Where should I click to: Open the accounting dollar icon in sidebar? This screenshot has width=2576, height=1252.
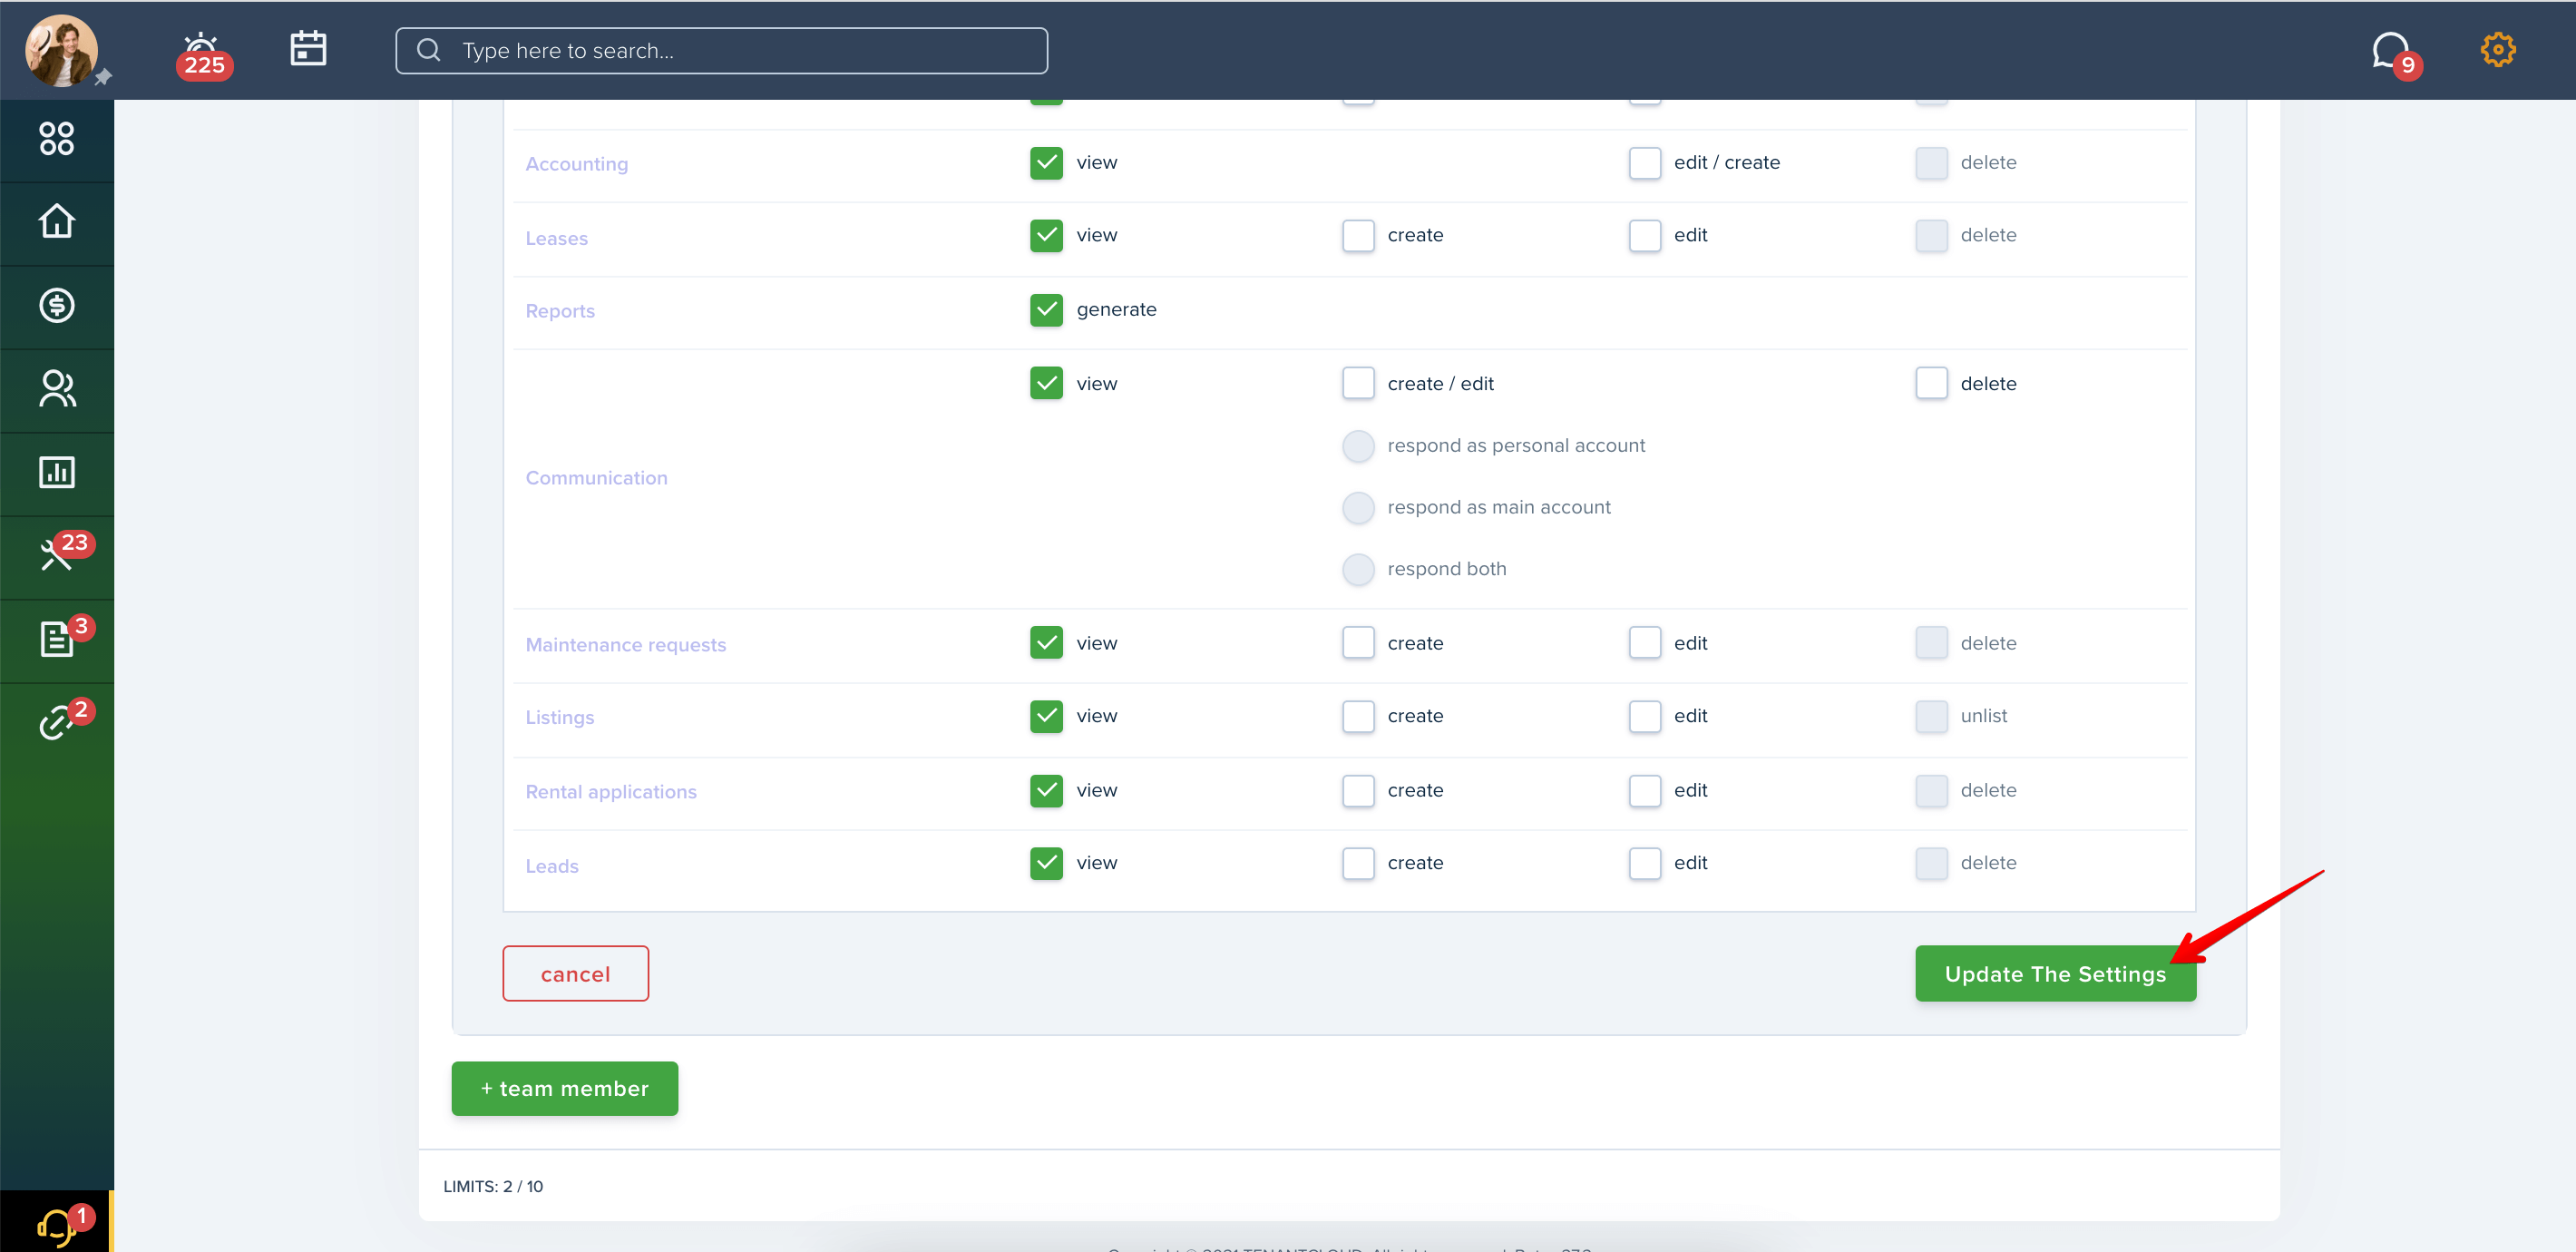(x=56, y=305)
